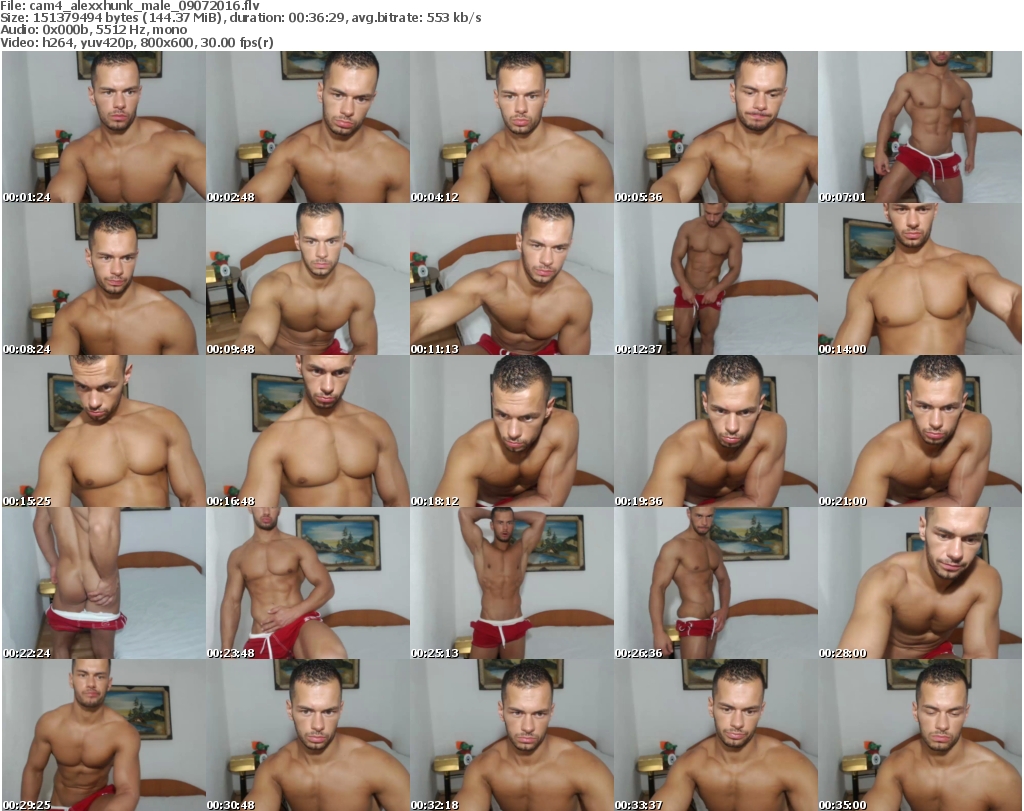Click the 'Video: h264, yuv420p' line
Viewport: 1024px width, 811px height.
136,42
